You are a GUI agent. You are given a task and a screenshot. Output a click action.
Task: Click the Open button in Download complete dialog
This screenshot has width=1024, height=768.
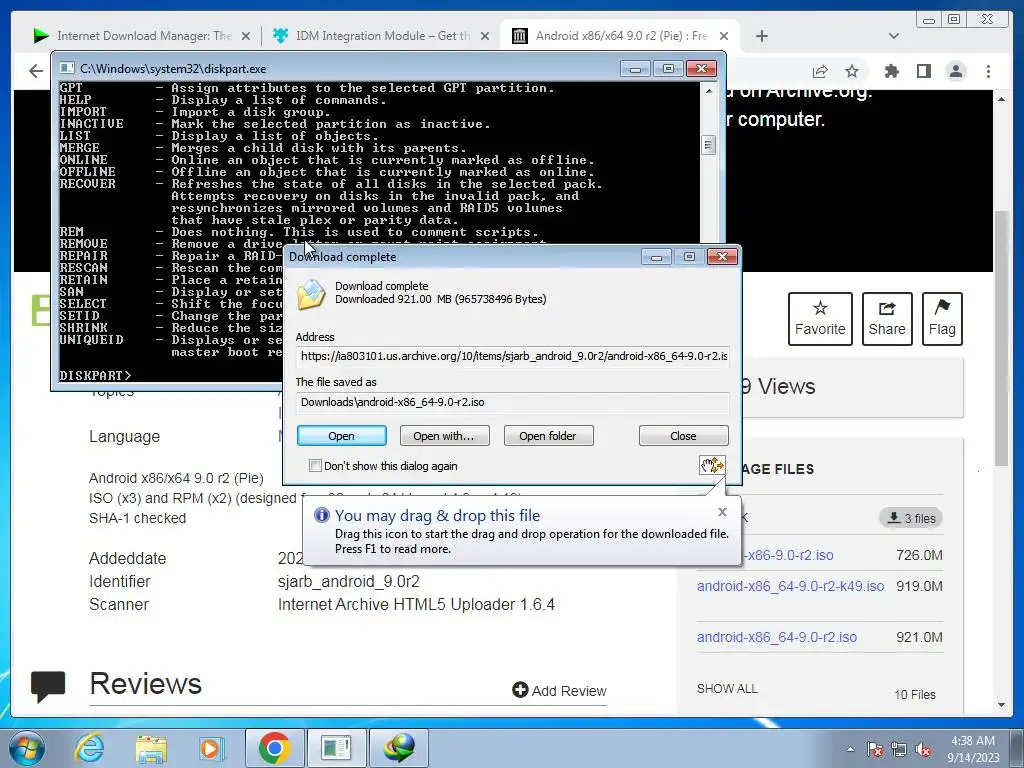[x=342, y=436]
